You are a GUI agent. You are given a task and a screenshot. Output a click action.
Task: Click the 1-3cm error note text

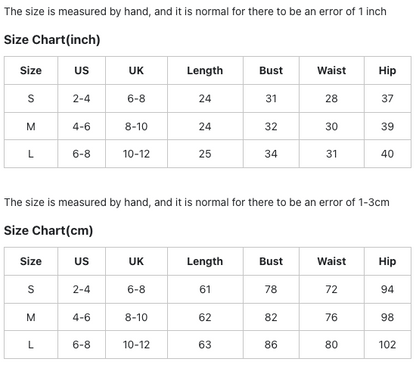(x=197, y=202)
